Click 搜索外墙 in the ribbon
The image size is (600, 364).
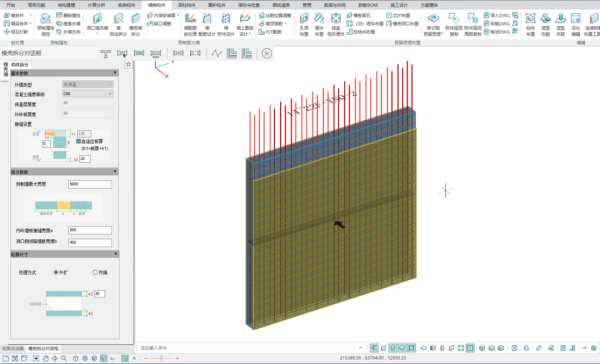pos(68,23)
